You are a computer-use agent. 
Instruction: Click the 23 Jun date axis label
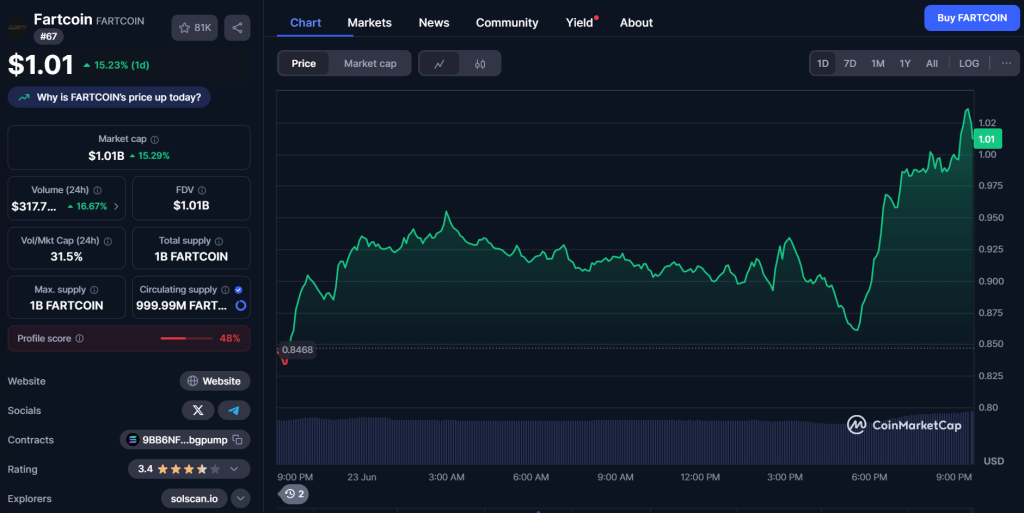coord(362,477)
